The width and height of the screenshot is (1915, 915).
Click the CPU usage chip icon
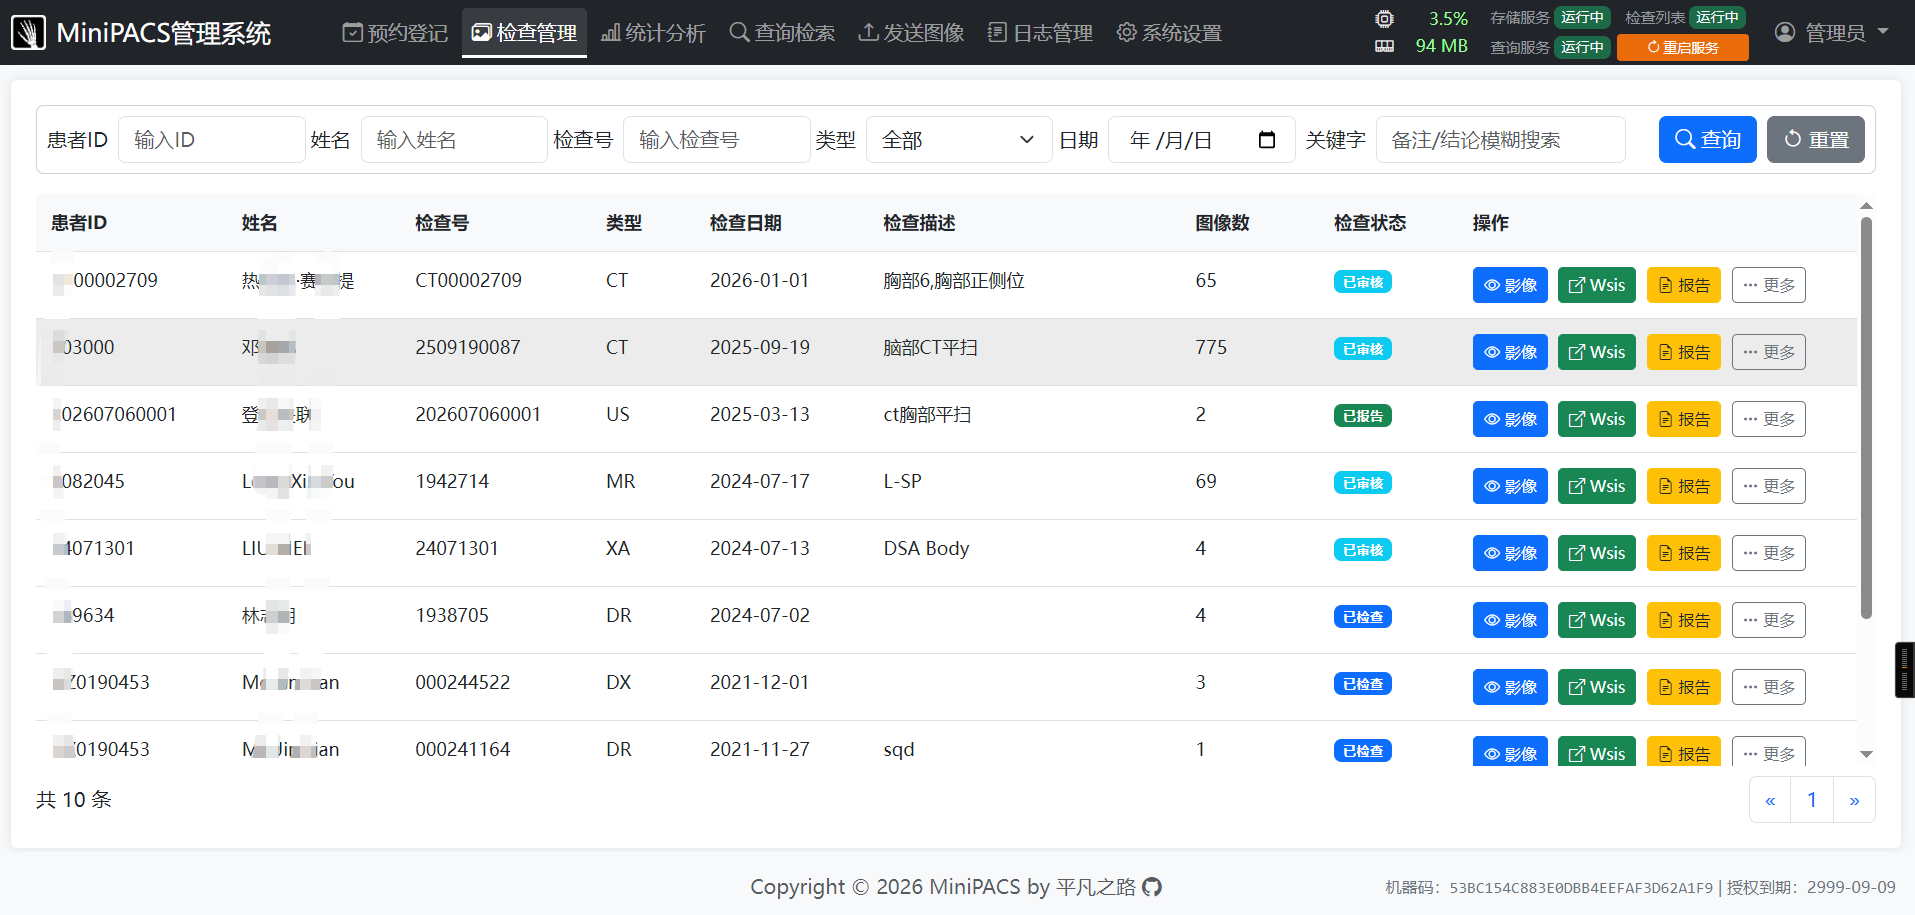point(1384,18)
